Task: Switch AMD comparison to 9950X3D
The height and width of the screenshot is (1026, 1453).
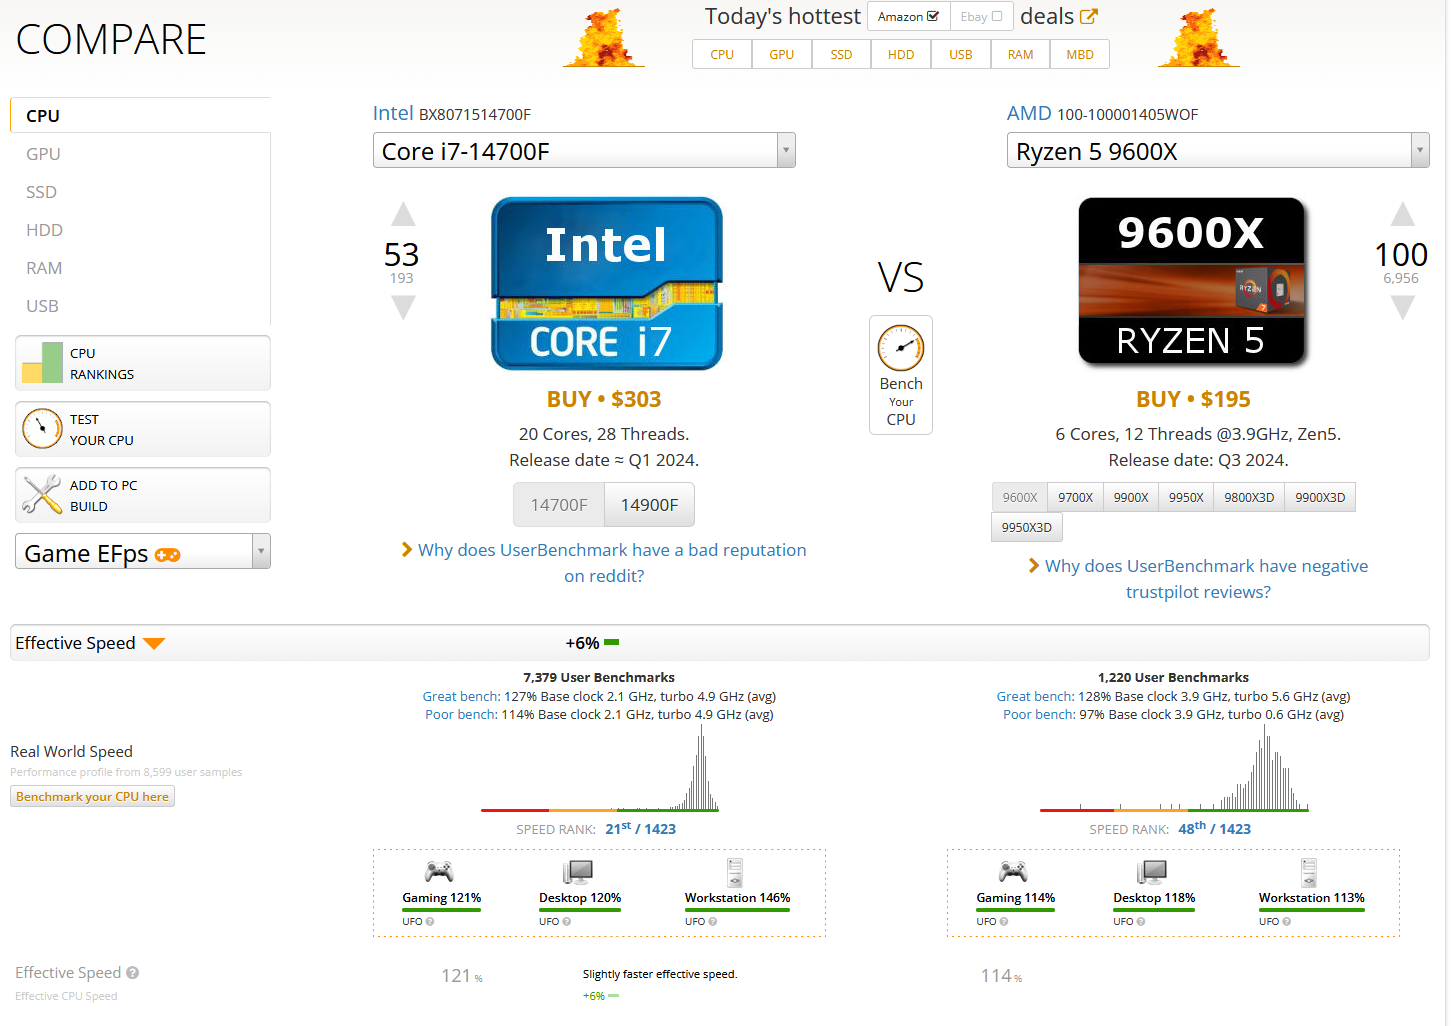Action: 1027,527
